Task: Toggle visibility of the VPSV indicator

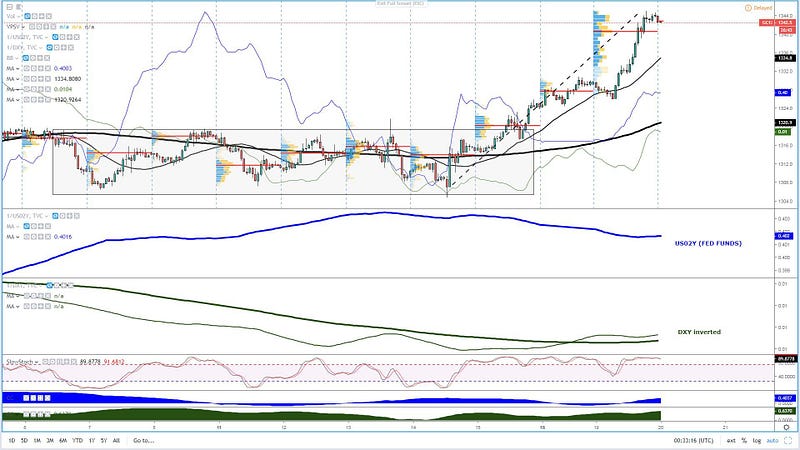Action: pyautogui.click(x=32, y=27)
